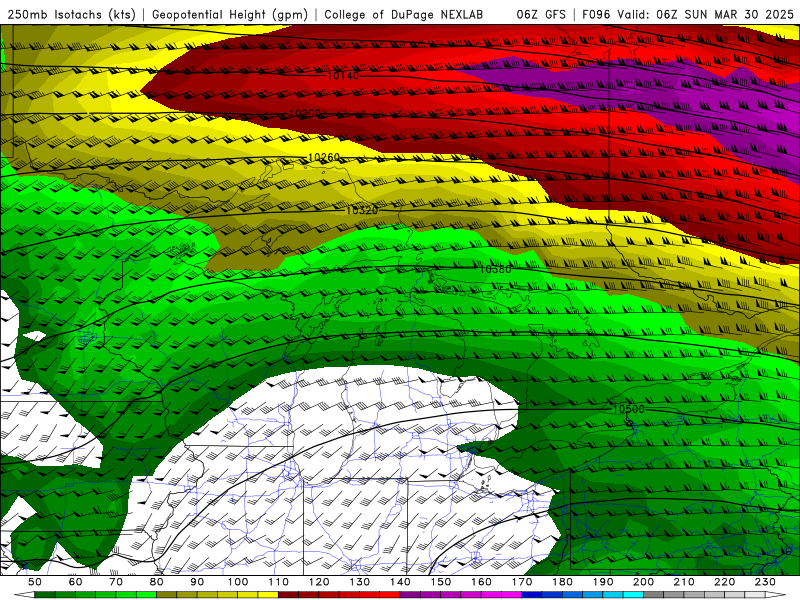This screenshot has height=600, width=800.
Task: Click the 'Geopotential Height (gpm)' title text
Action: pyautogui.click(x=230, y=15)
